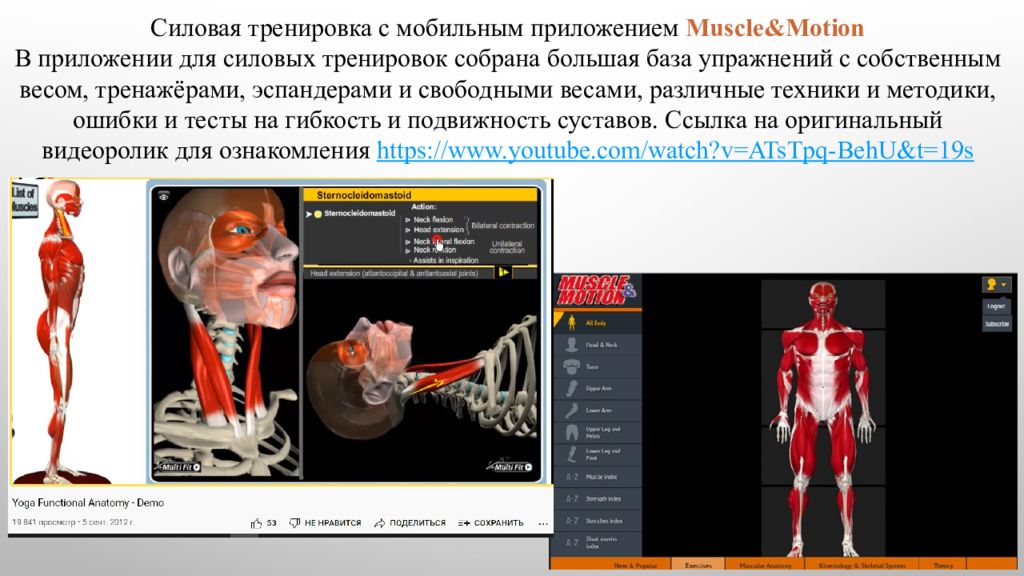The height and width of the screenshot is (576, 1024).
Task: Click the СОХРАНИТЬ save button
Action: 491,523
